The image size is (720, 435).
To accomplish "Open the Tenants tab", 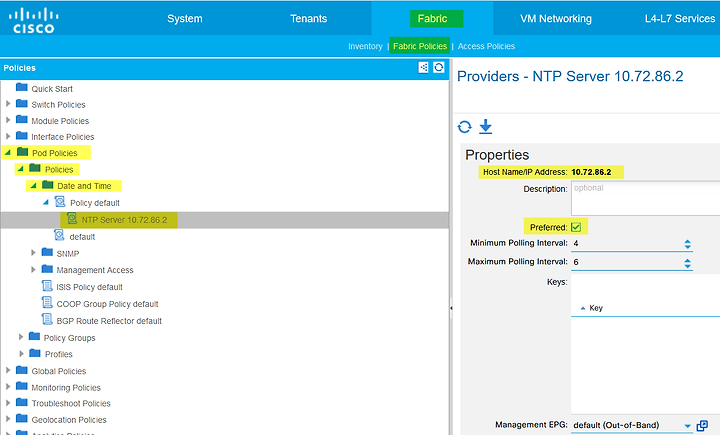I will click(309, 18).
